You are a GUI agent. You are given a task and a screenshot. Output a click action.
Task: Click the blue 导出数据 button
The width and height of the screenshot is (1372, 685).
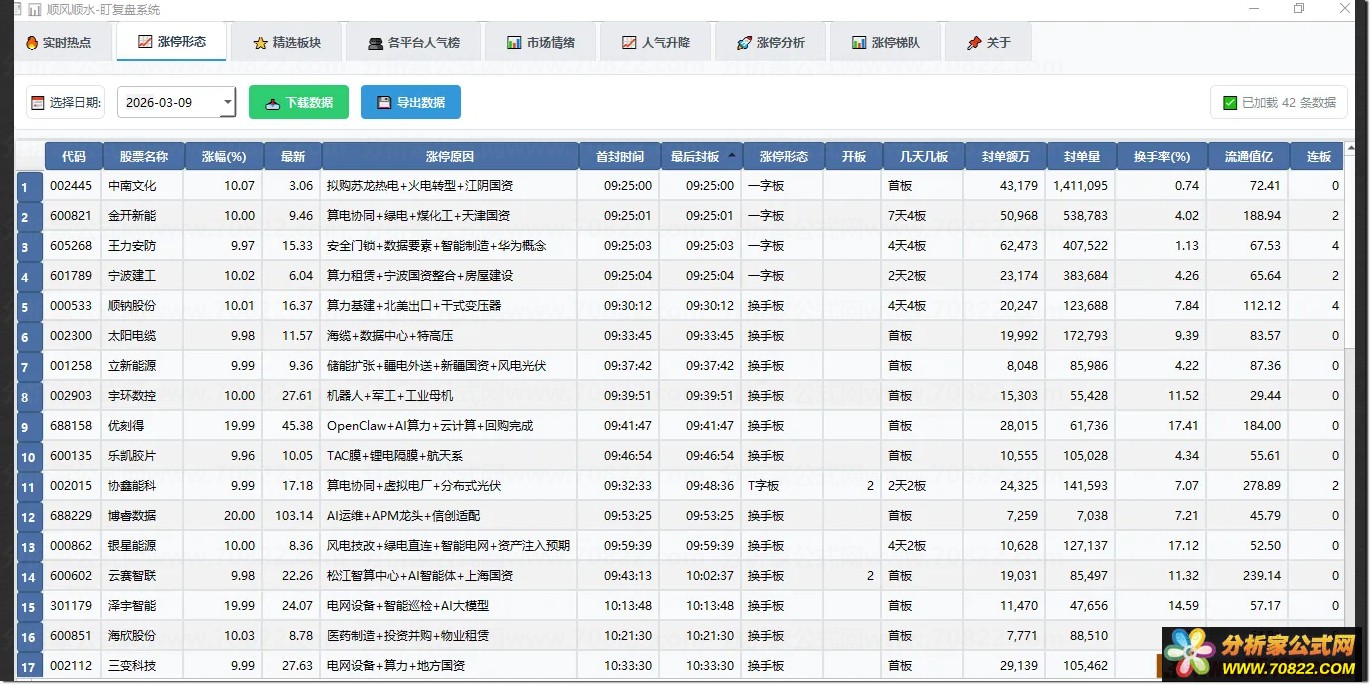(x=410, y=102)
